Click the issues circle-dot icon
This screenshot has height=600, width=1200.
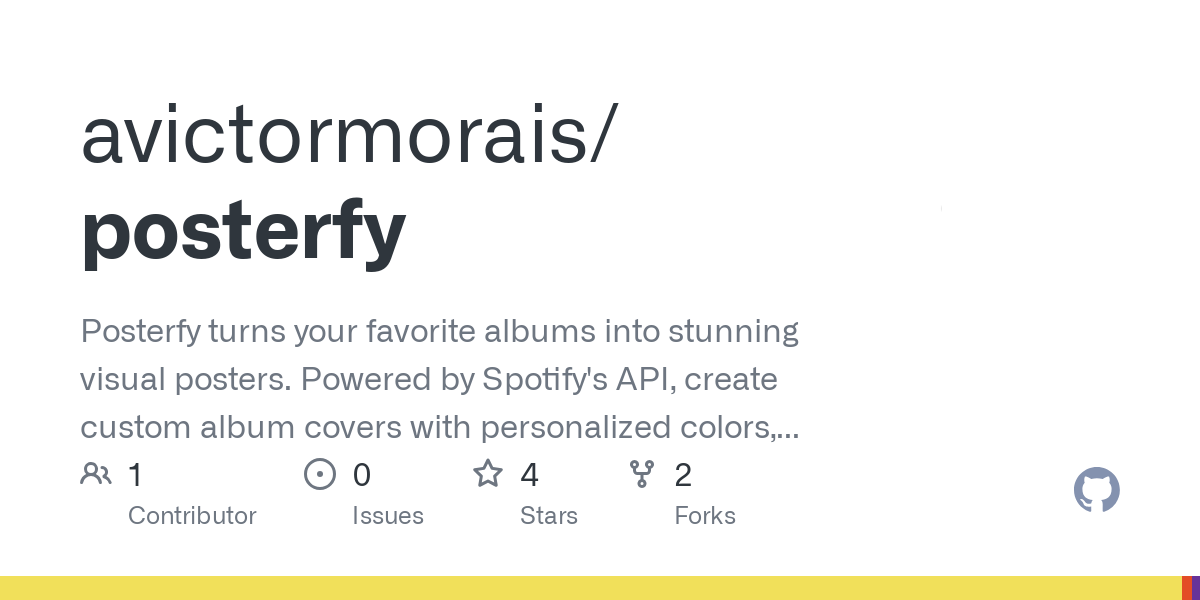tap(320, 474)
